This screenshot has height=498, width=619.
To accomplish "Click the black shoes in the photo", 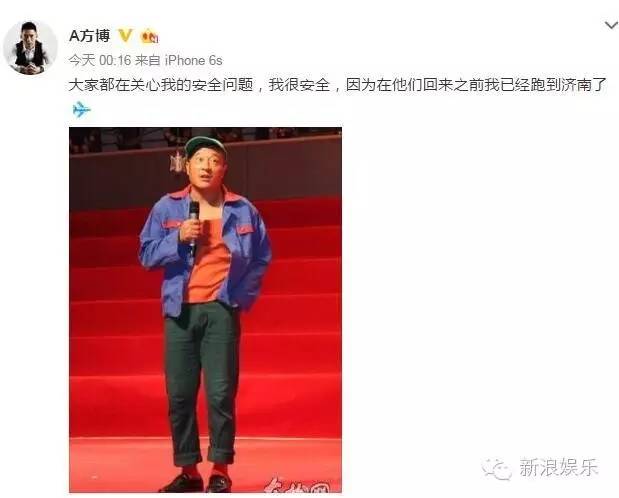I will coord(196,483).
